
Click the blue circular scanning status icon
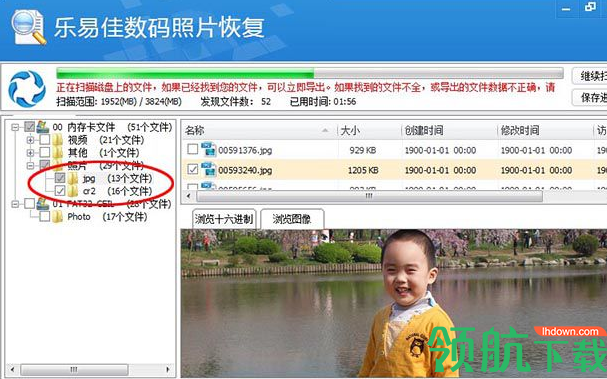pos(26,88)
